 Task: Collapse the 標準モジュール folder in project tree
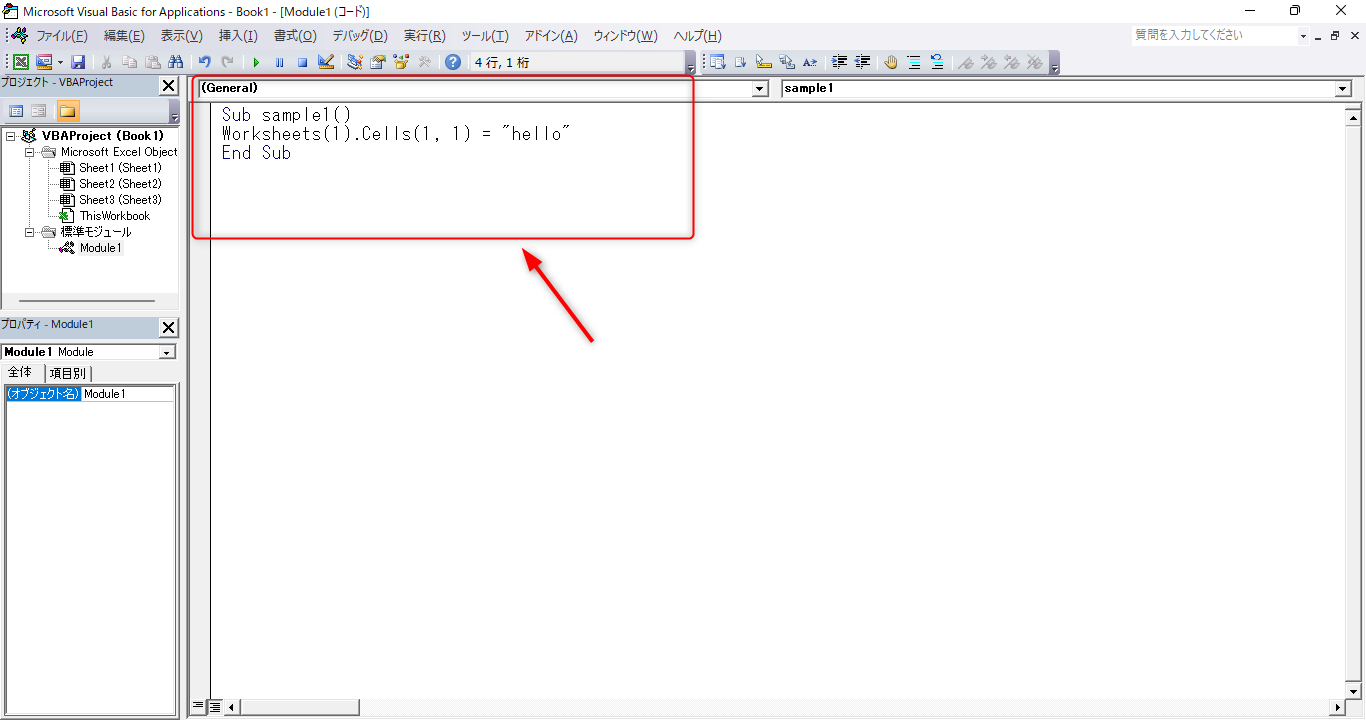pos(30,232)
